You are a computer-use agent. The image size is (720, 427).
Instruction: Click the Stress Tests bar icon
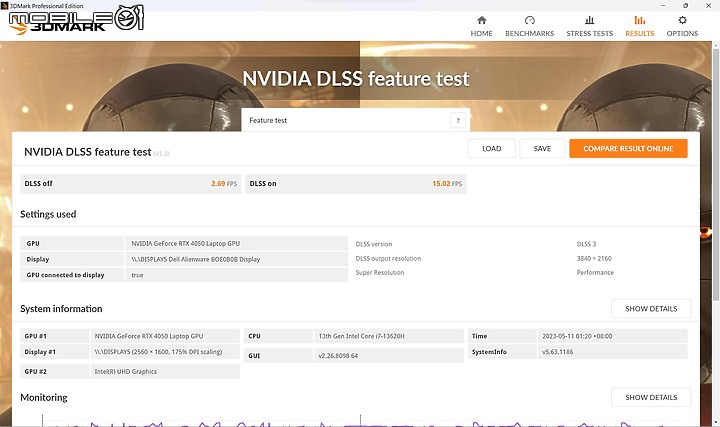[590, 20]
